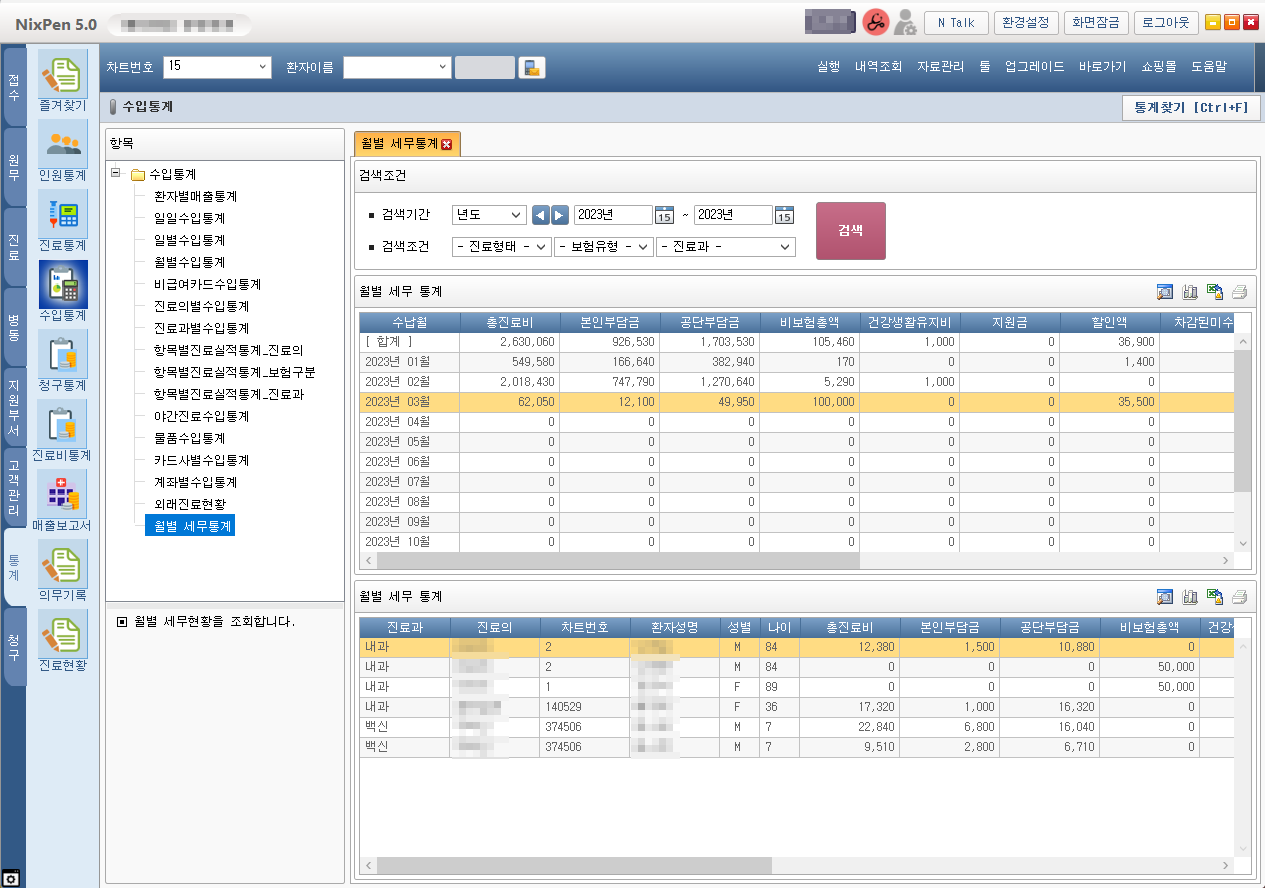
Task: Expand the 보험유형 filter dropdown
Action: pos(603,246)
